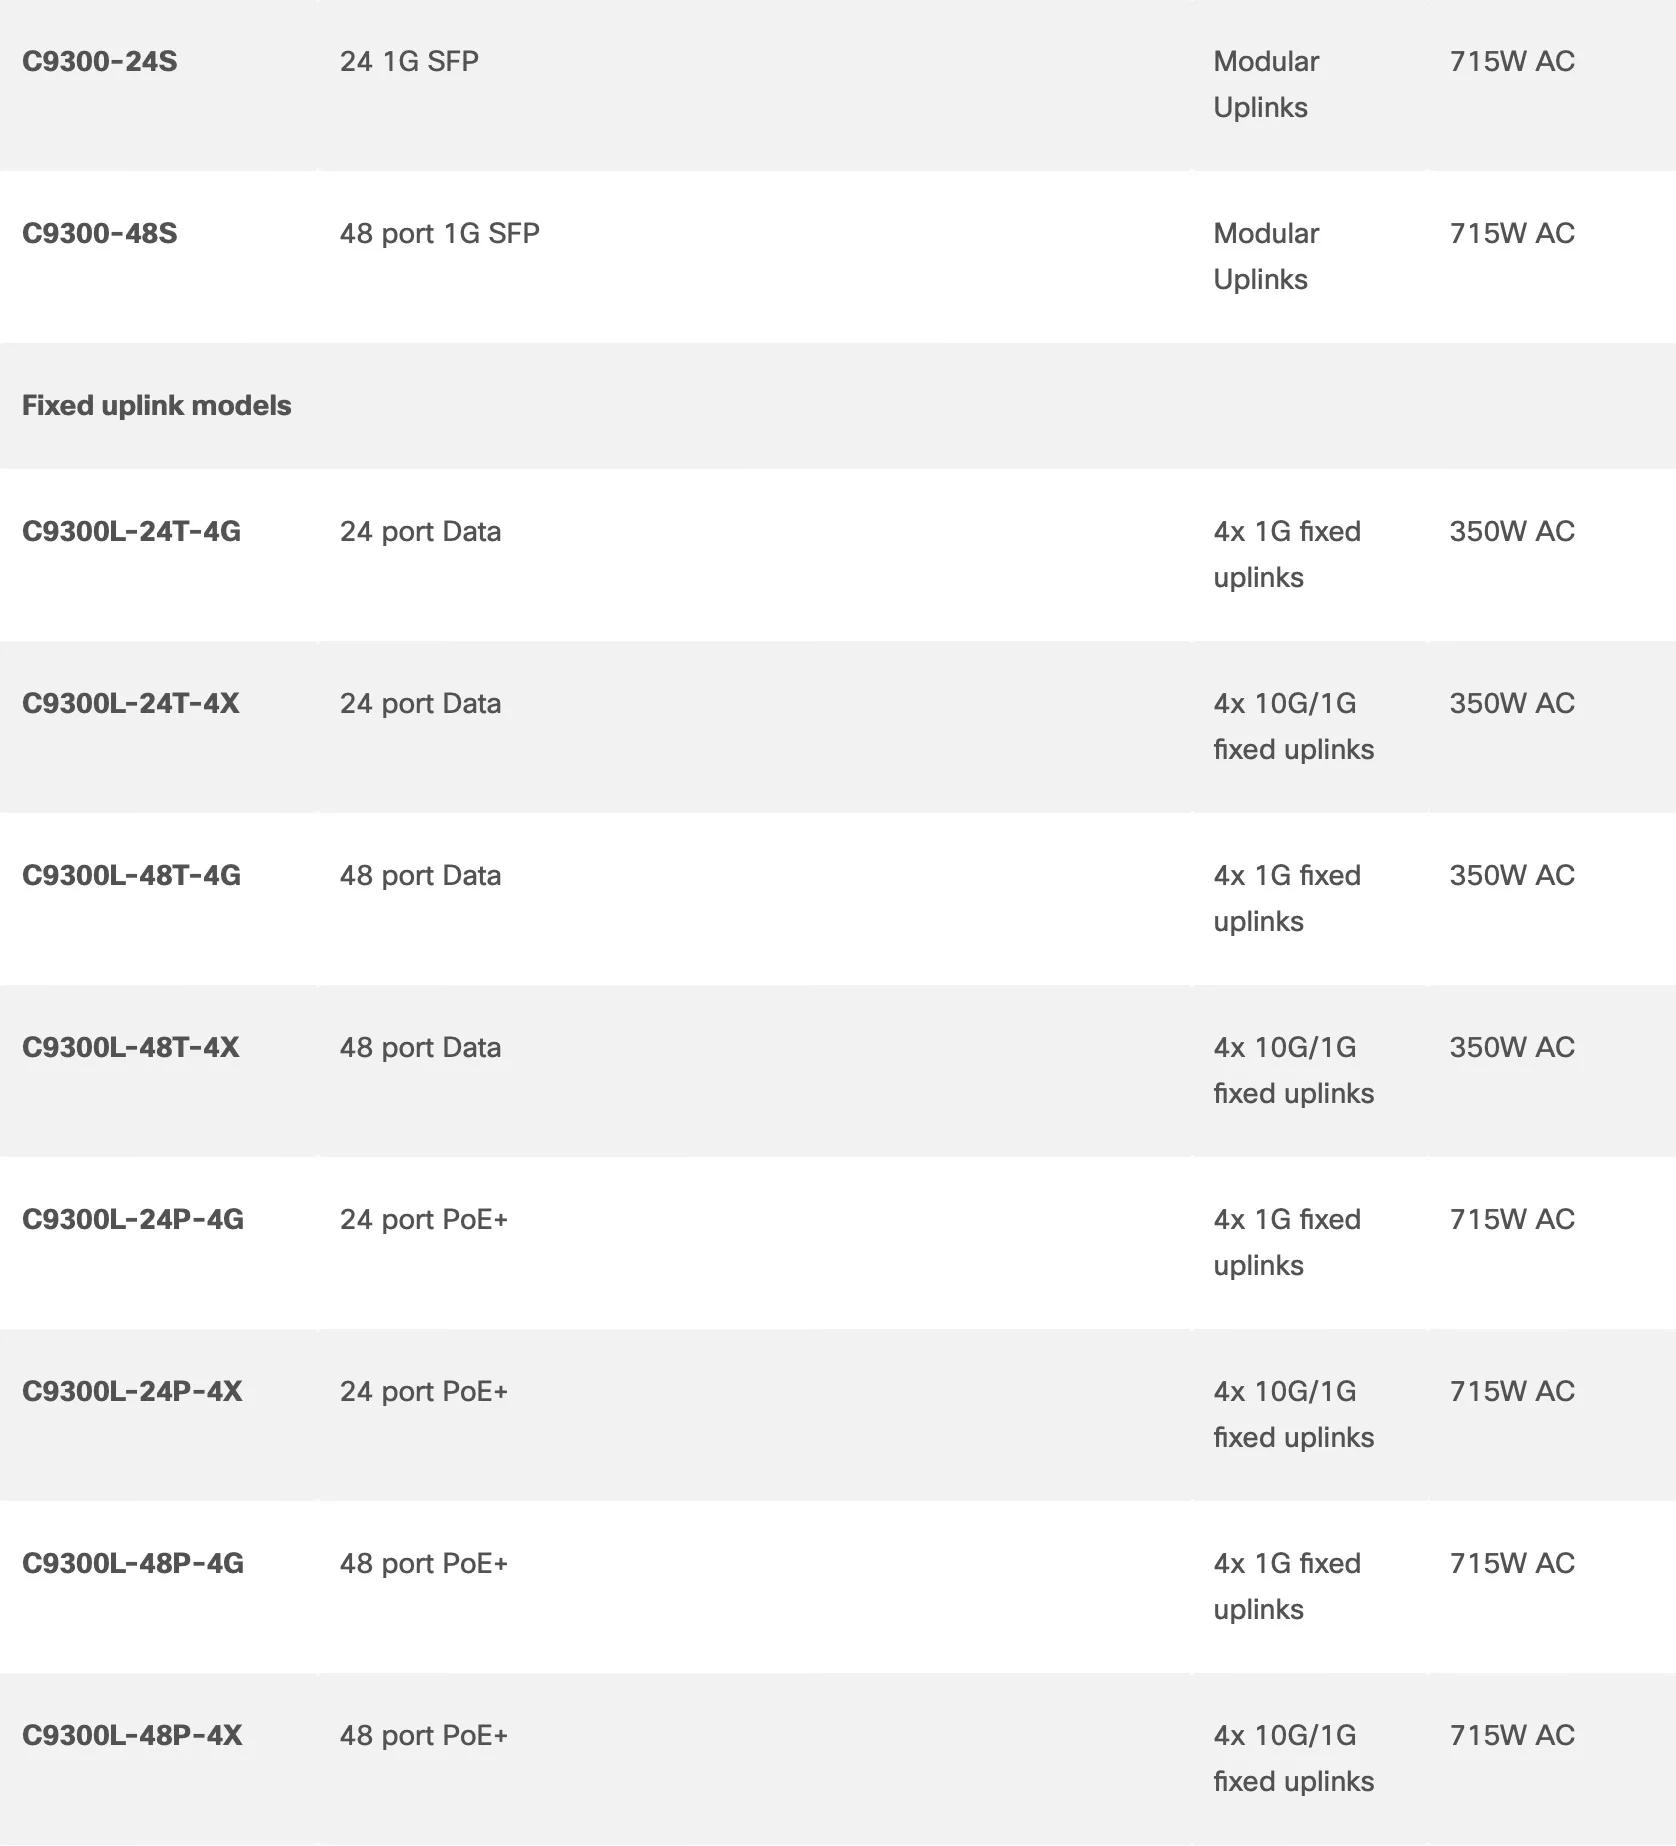Screen dimensions: 1676x1846
Task: Click the C9300L-48P-4G model name
Action: 132,1564
